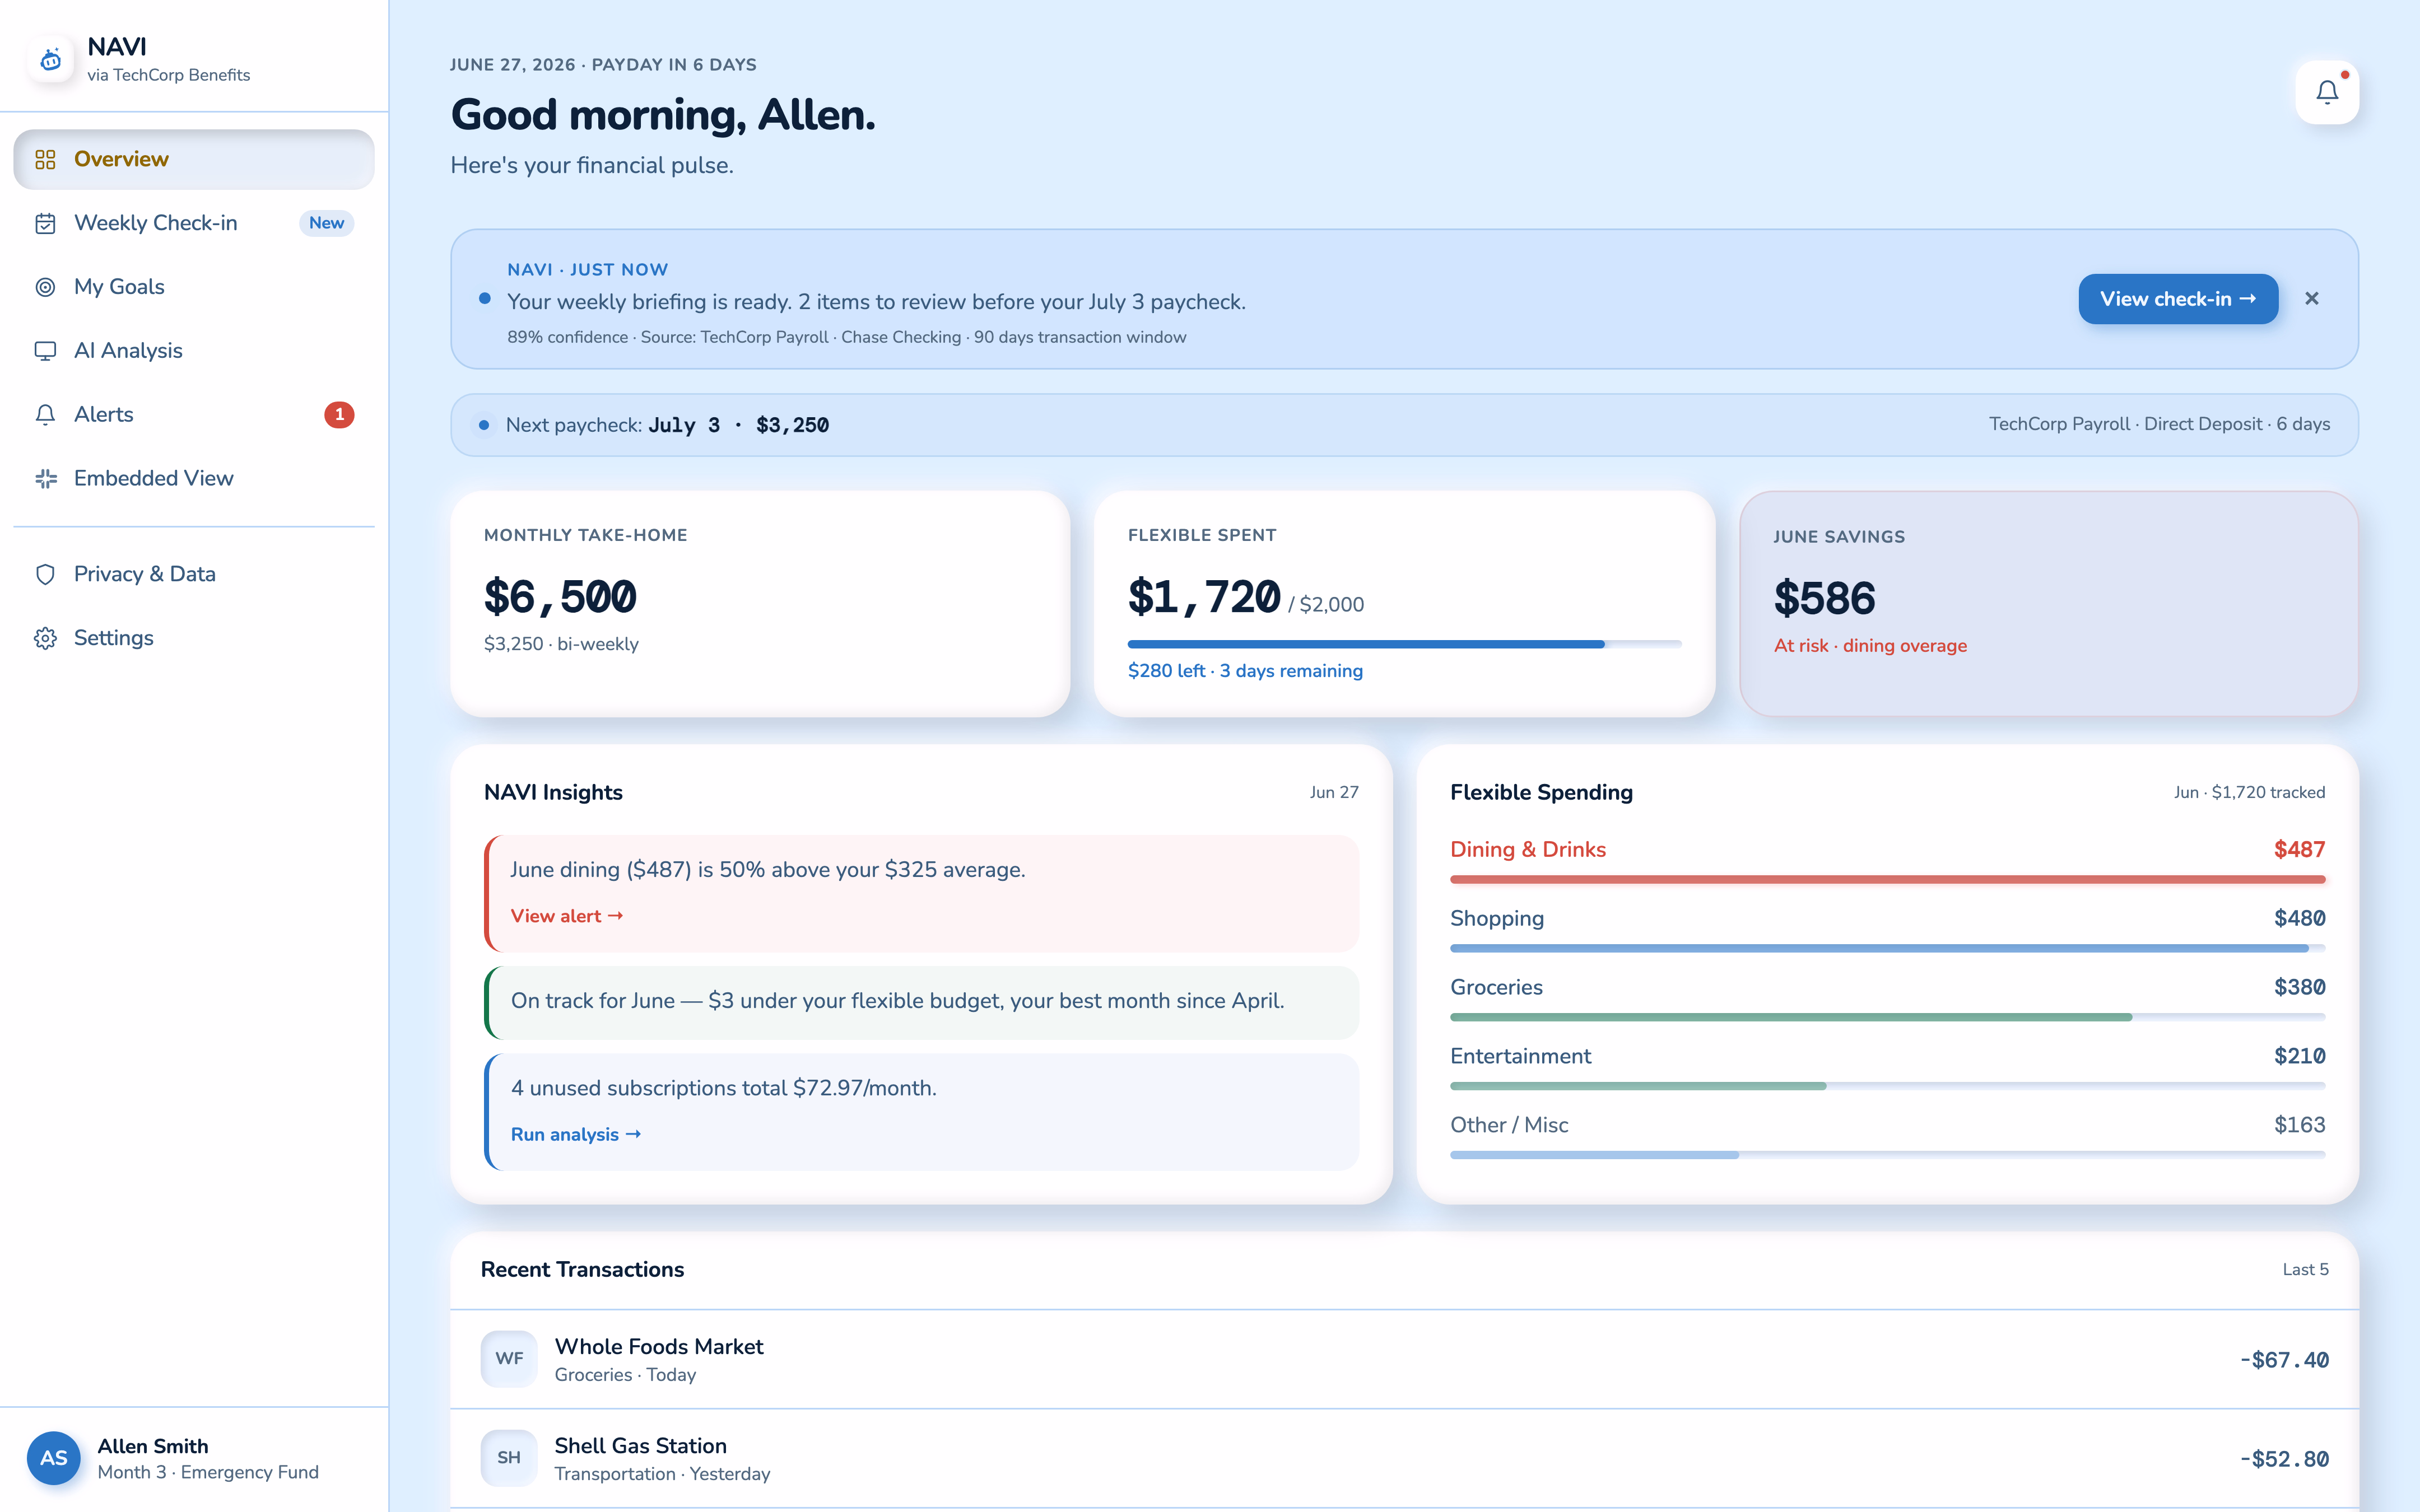Click the NAVI robot logo icon
Screen dimensions: 2420x1512
pos(50,60)
